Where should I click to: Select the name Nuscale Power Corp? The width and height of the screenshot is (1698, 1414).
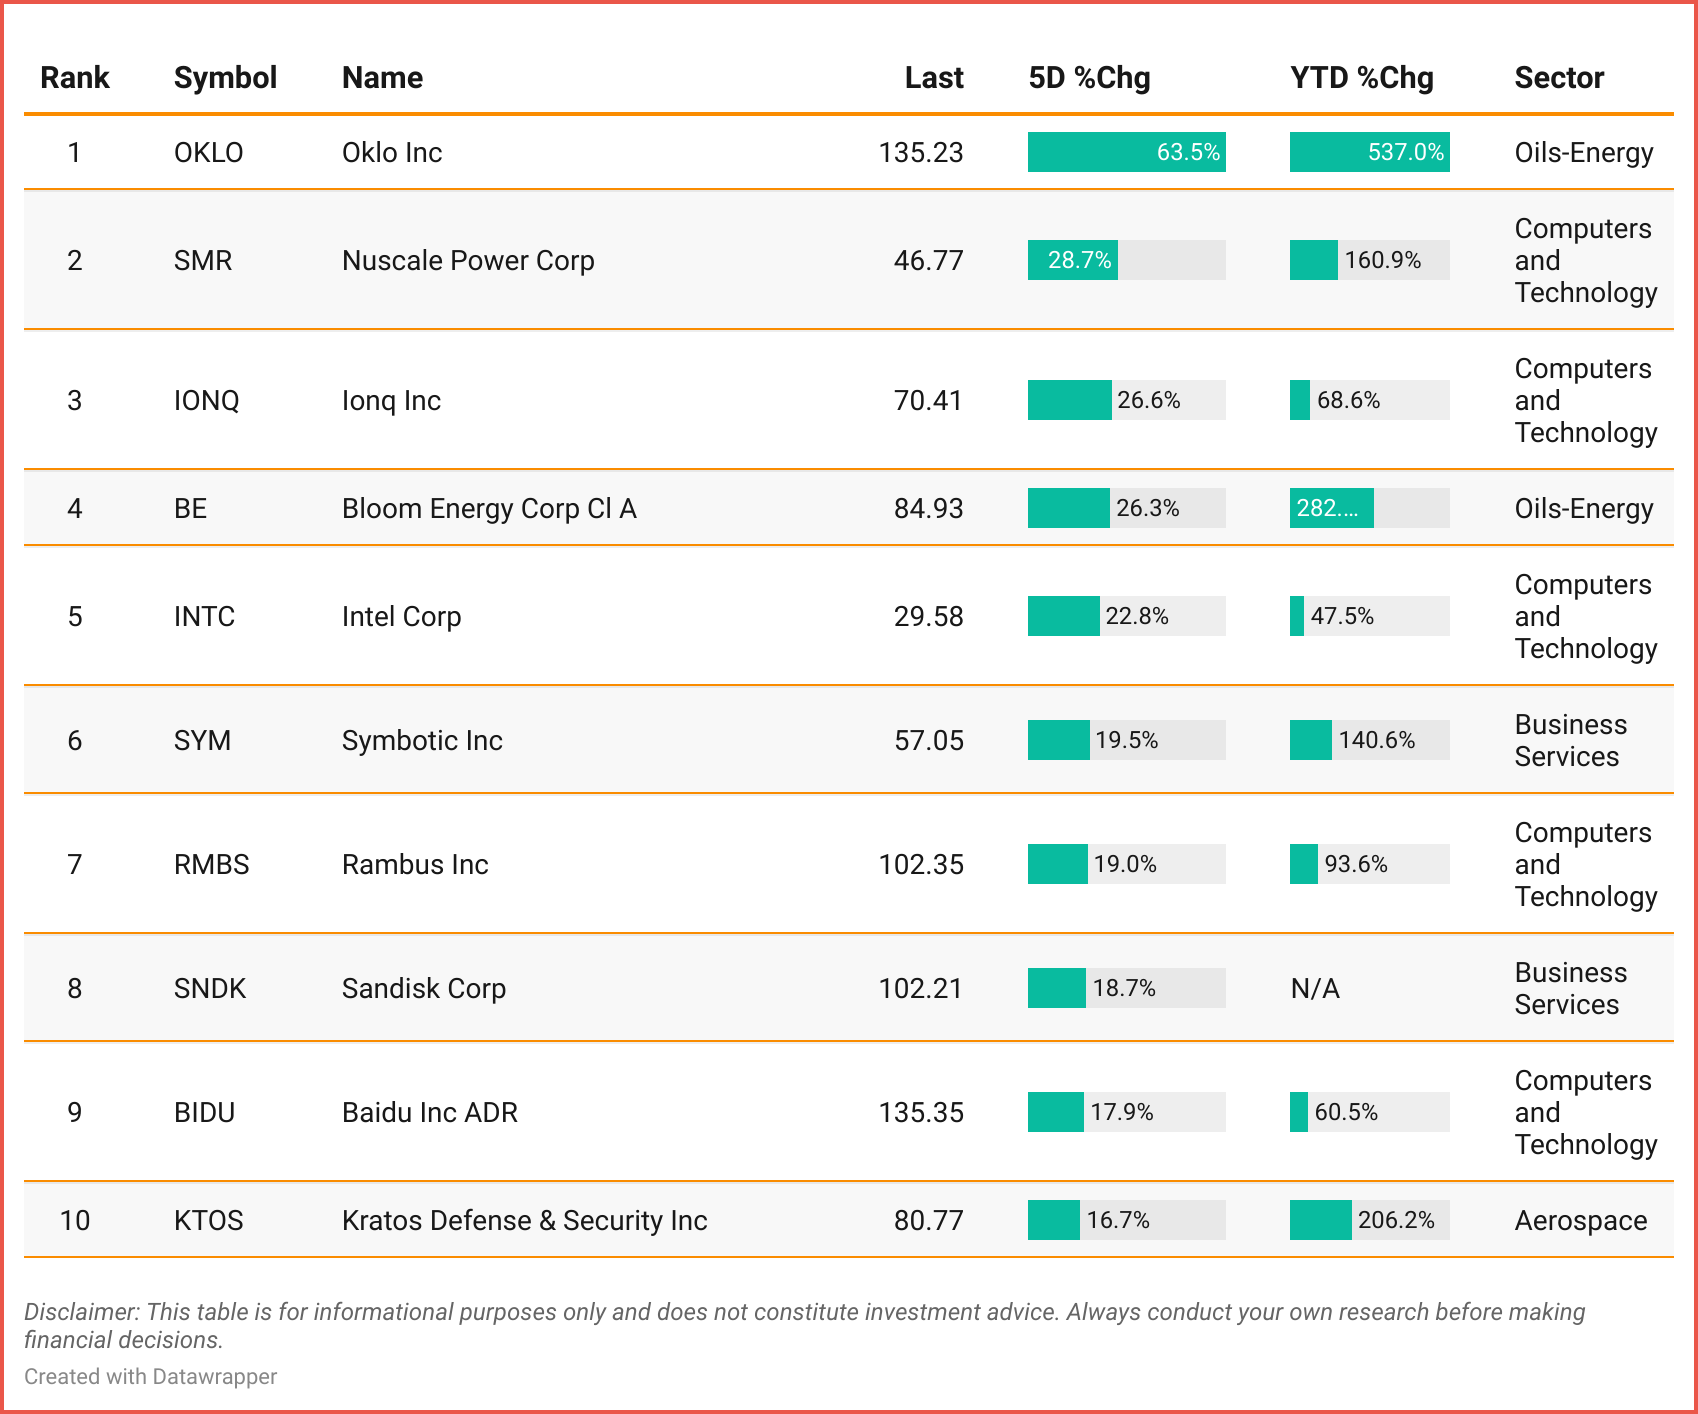point(468,260)
